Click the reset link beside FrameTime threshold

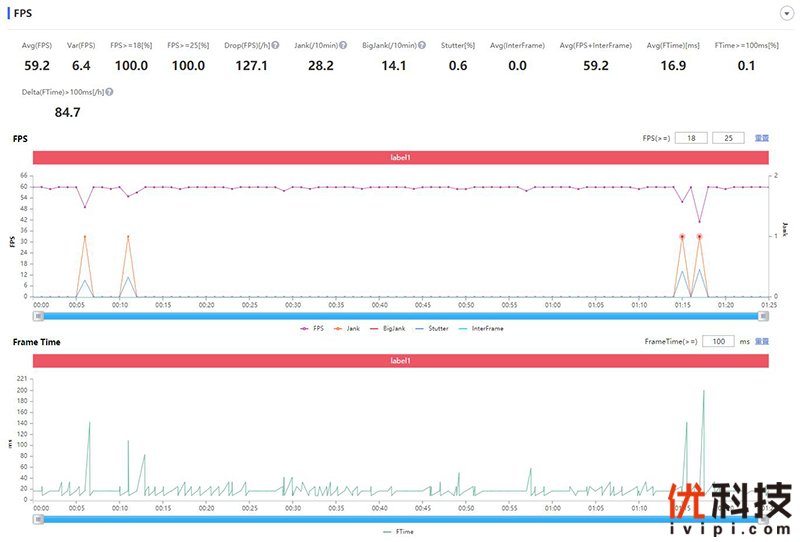point(761,341)
